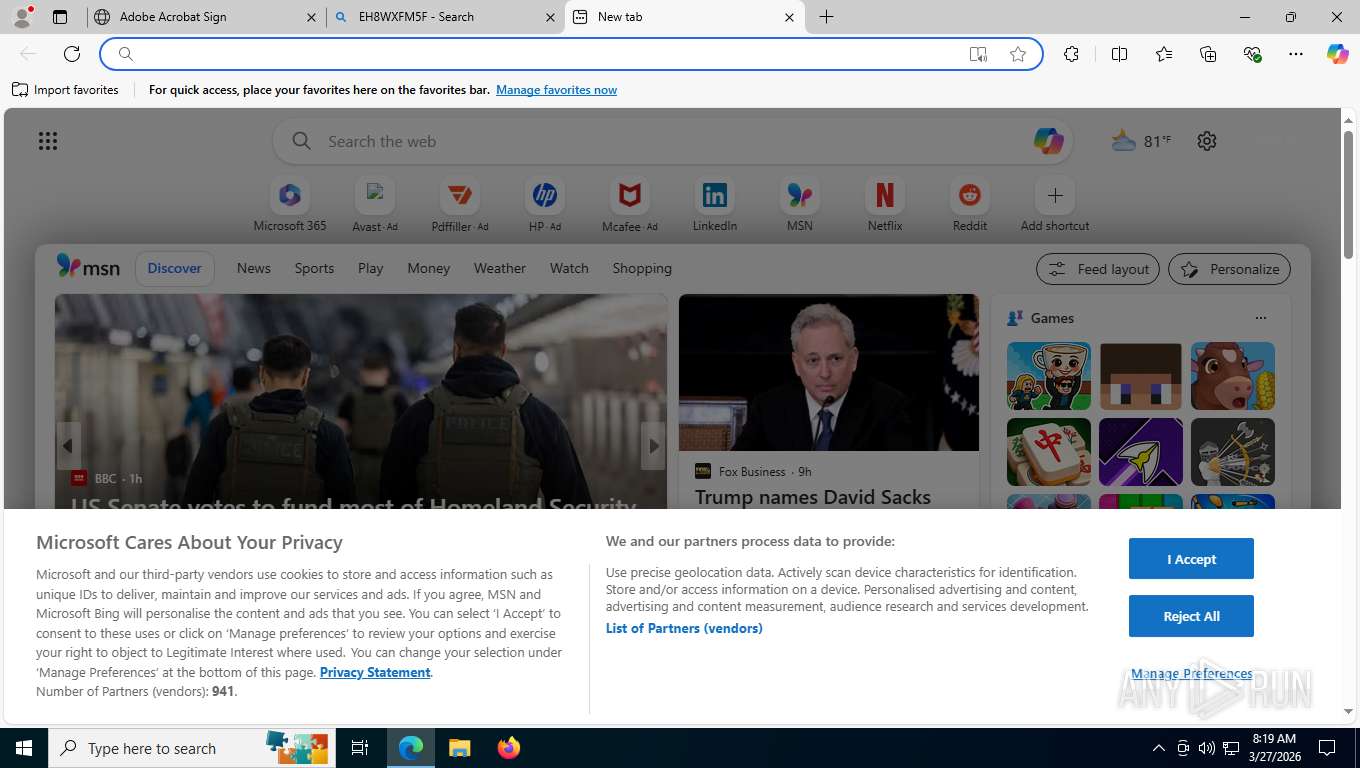Click Import favorites on favorites bar
This screenshot has width=1360, height=768.
(x=65, y=90)
